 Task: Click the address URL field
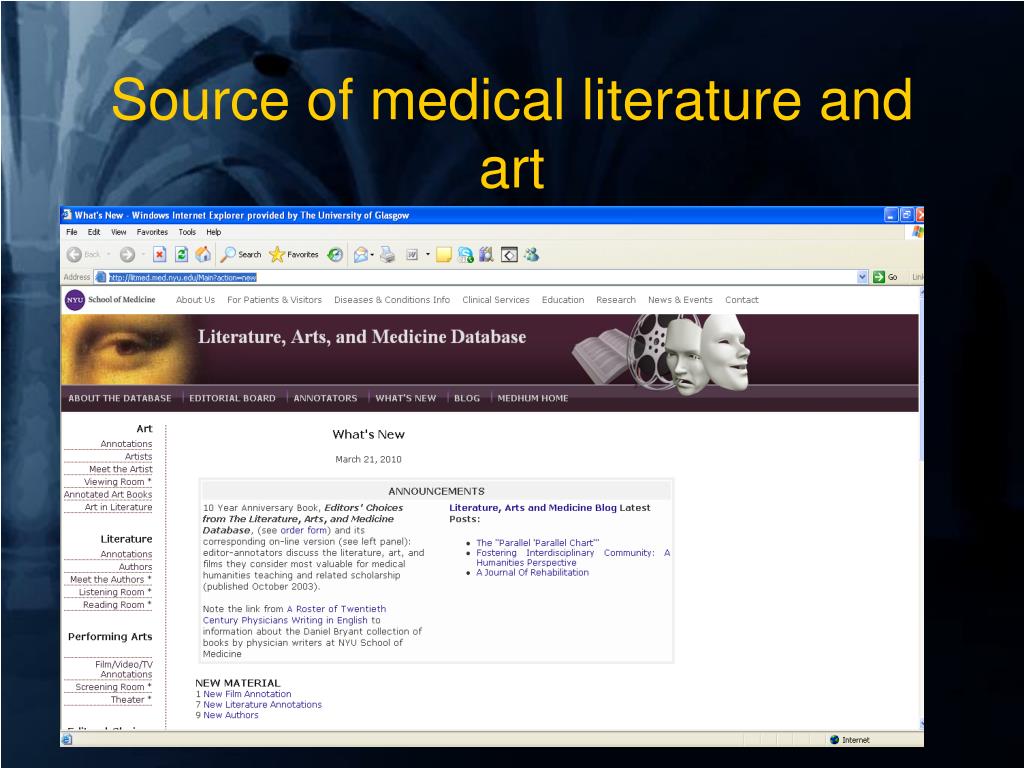[482, 277]
